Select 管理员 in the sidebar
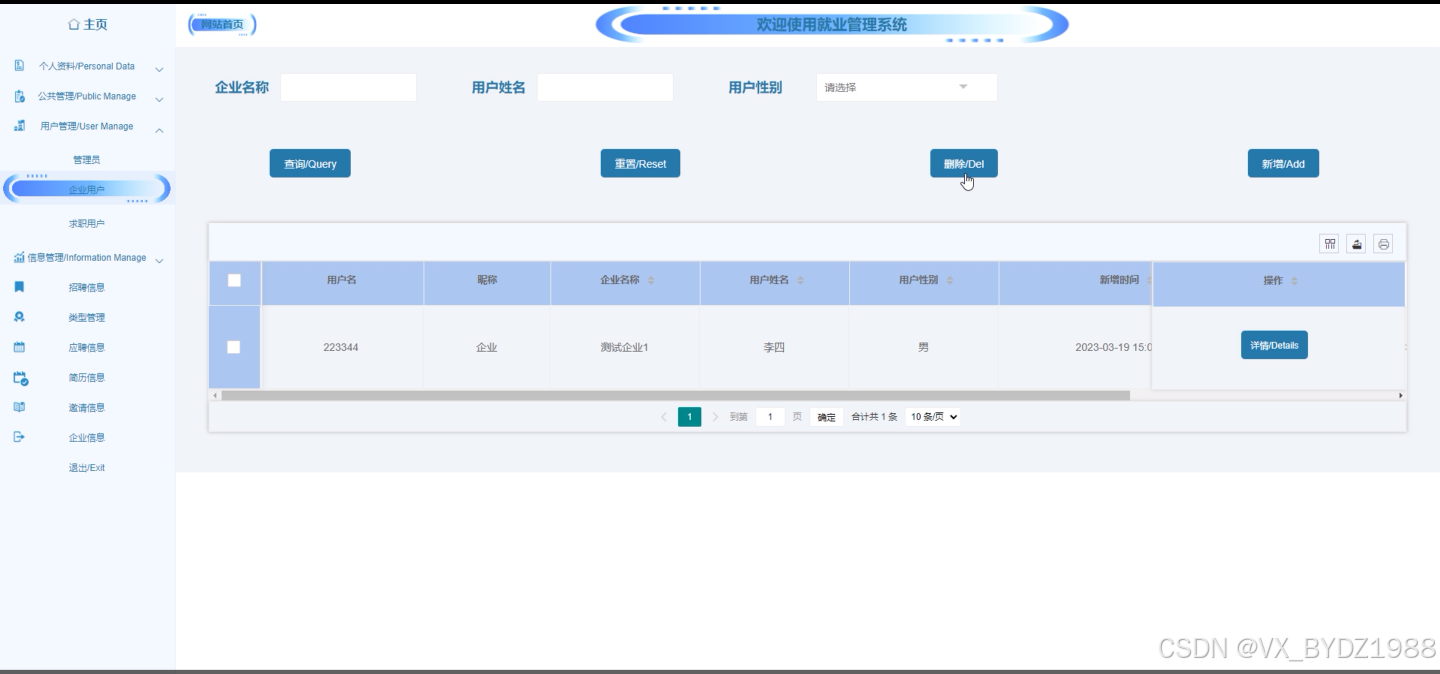The image size is (1440, 674). (87, 159)
